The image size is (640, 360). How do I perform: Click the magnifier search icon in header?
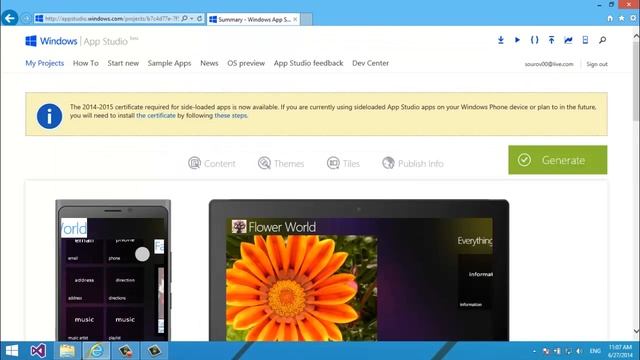602,40
